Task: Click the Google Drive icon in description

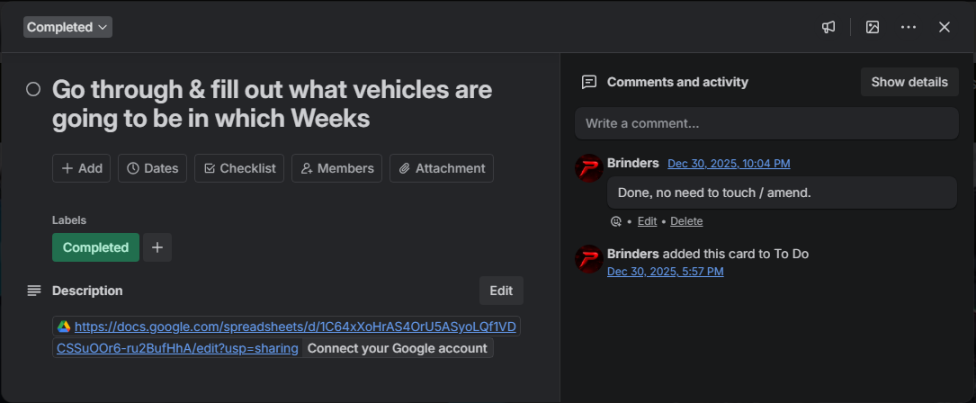Action: pos(63,326)
